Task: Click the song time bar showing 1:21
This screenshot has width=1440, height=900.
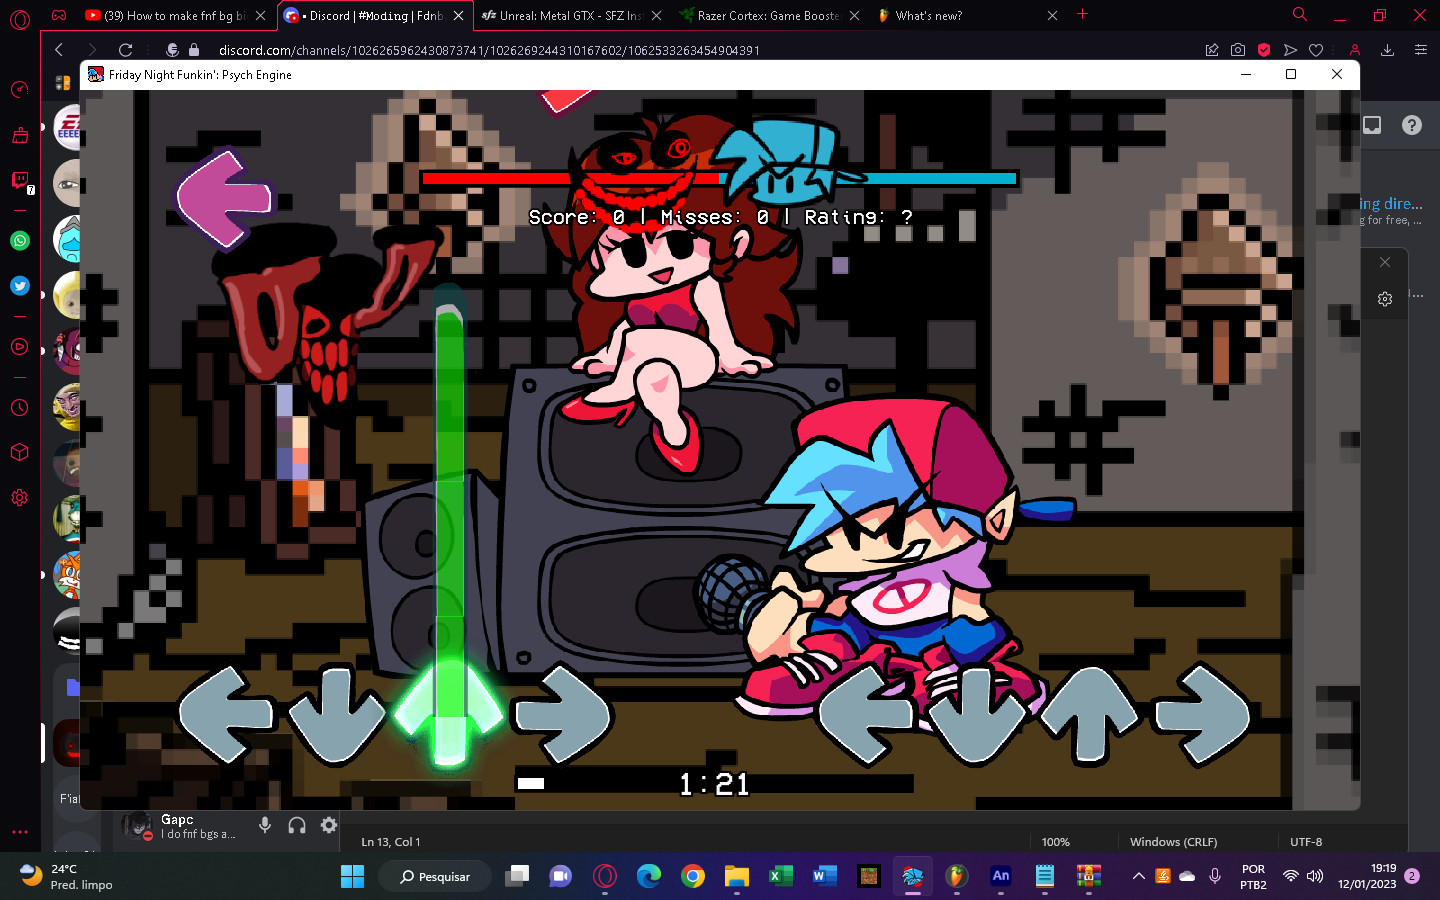Action: (714, 783)
